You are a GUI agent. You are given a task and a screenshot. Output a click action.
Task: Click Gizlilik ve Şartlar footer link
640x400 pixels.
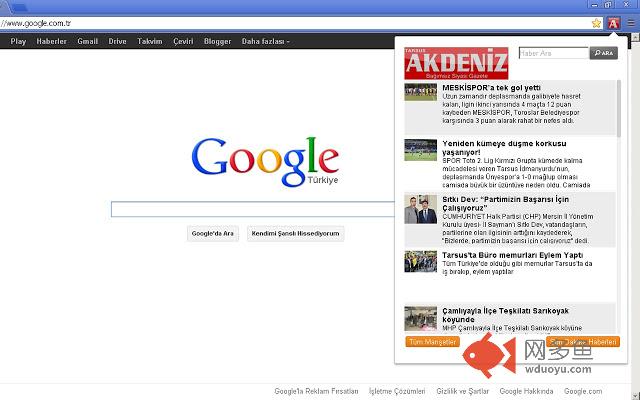[x=462, y=391]
